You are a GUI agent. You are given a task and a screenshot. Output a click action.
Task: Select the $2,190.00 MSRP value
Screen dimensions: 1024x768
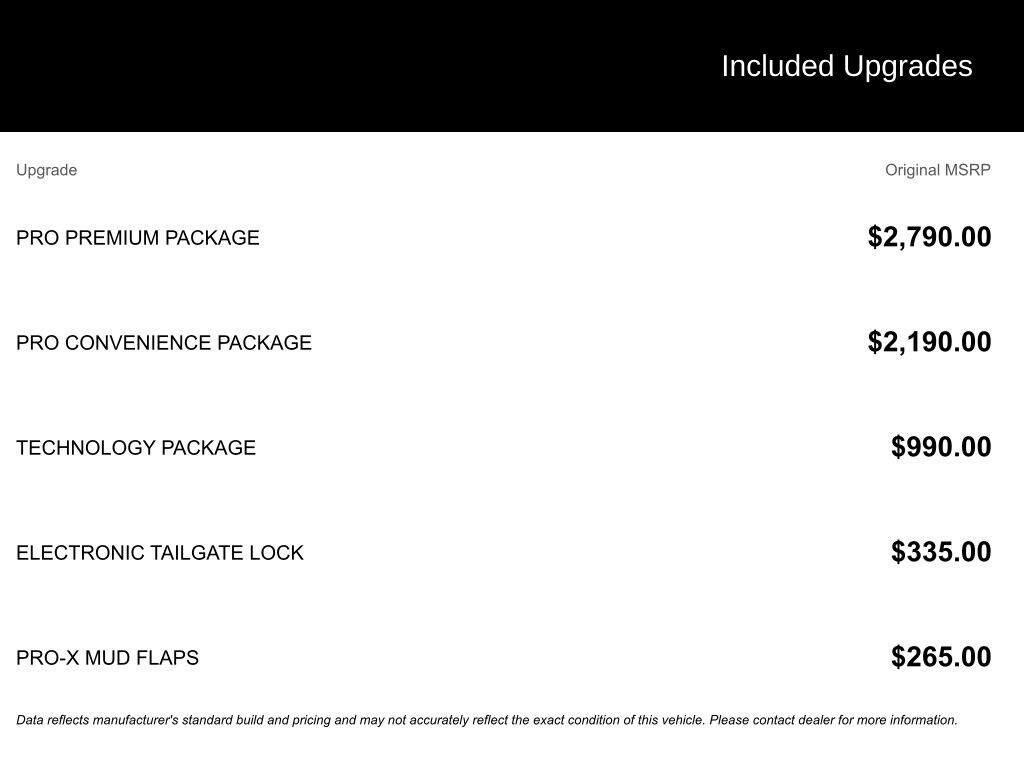pyautogui.click(x=929, y=342)
